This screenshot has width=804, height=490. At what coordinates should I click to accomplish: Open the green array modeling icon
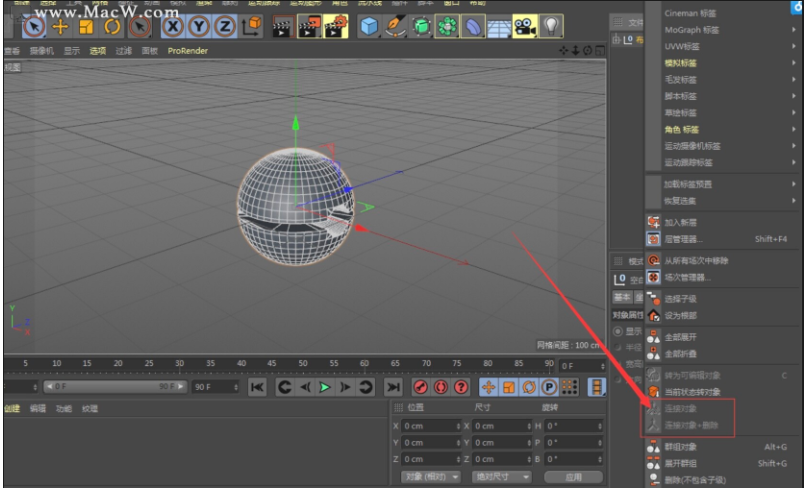click(447, 26)
